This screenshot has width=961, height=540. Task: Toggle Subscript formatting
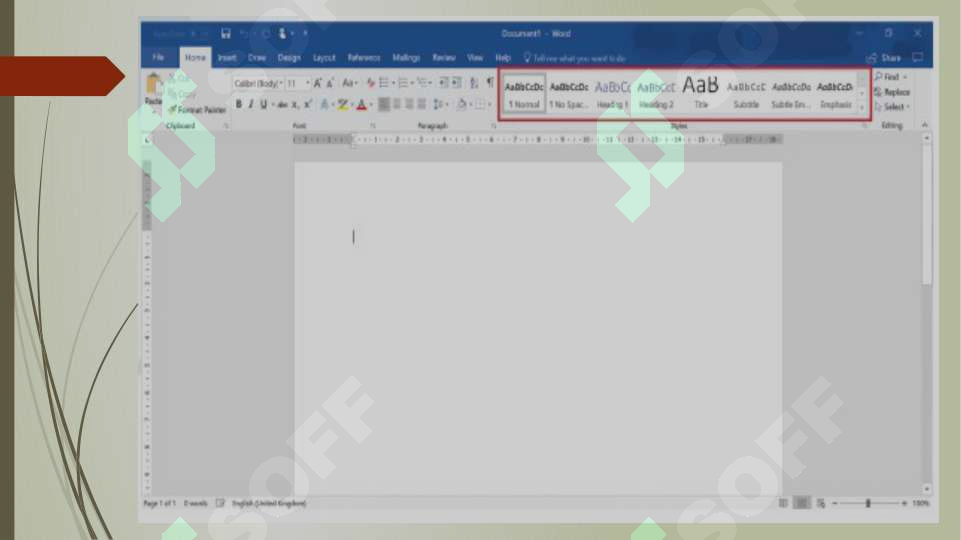295,105
